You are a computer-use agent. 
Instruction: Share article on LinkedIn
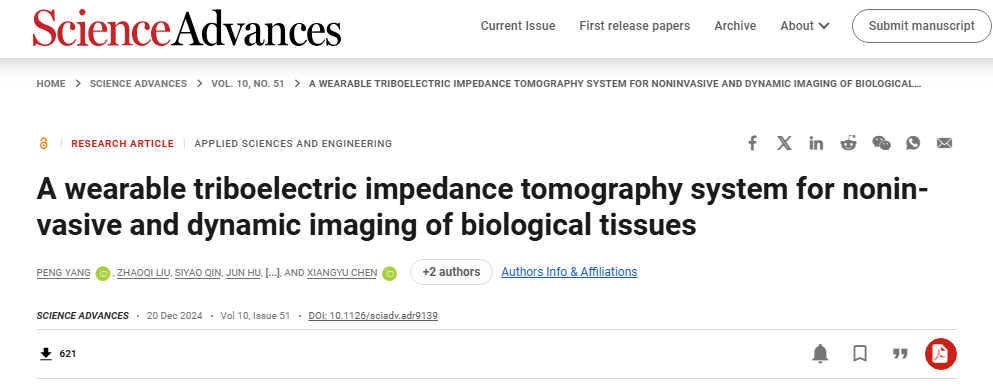[816, 143]
